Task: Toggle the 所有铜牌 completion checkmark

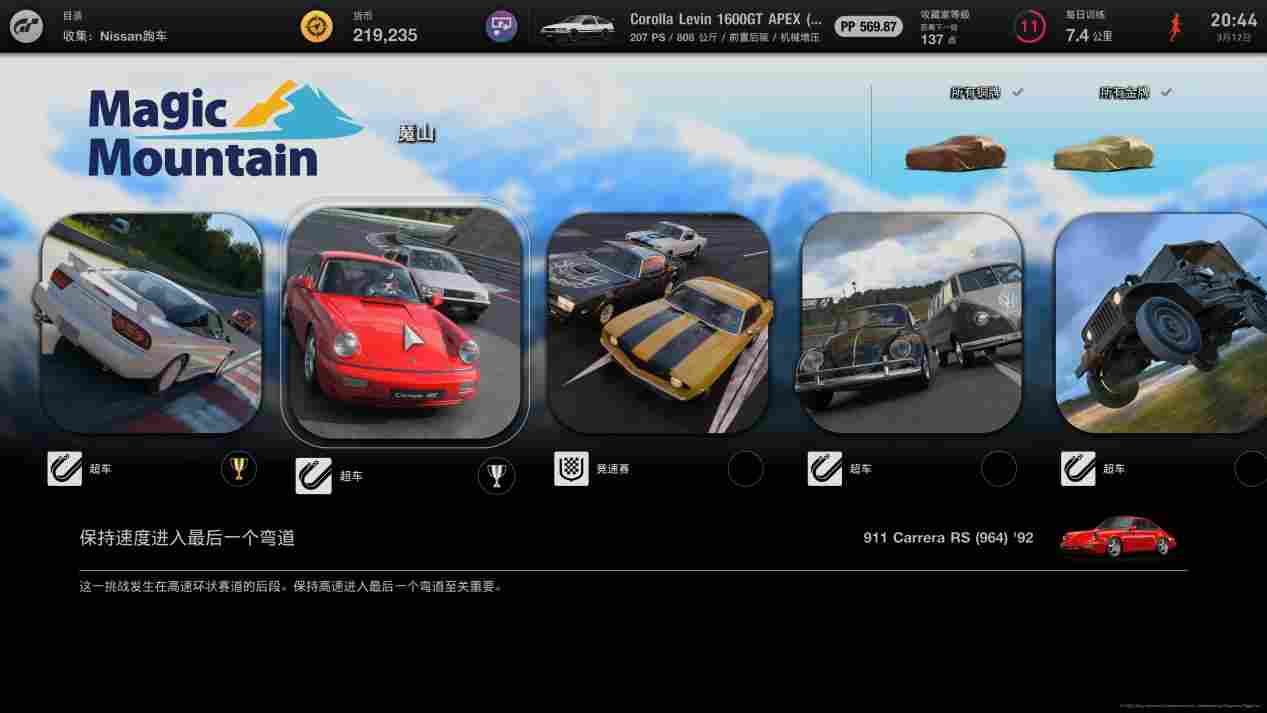Action: pyautogui.click(x=1017, y=91)
